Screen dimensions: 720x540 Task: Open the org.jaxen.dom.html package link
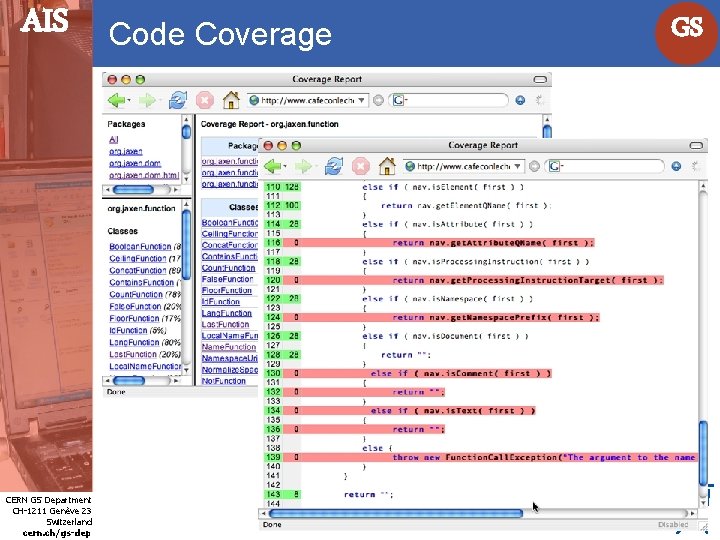[144, 175]
